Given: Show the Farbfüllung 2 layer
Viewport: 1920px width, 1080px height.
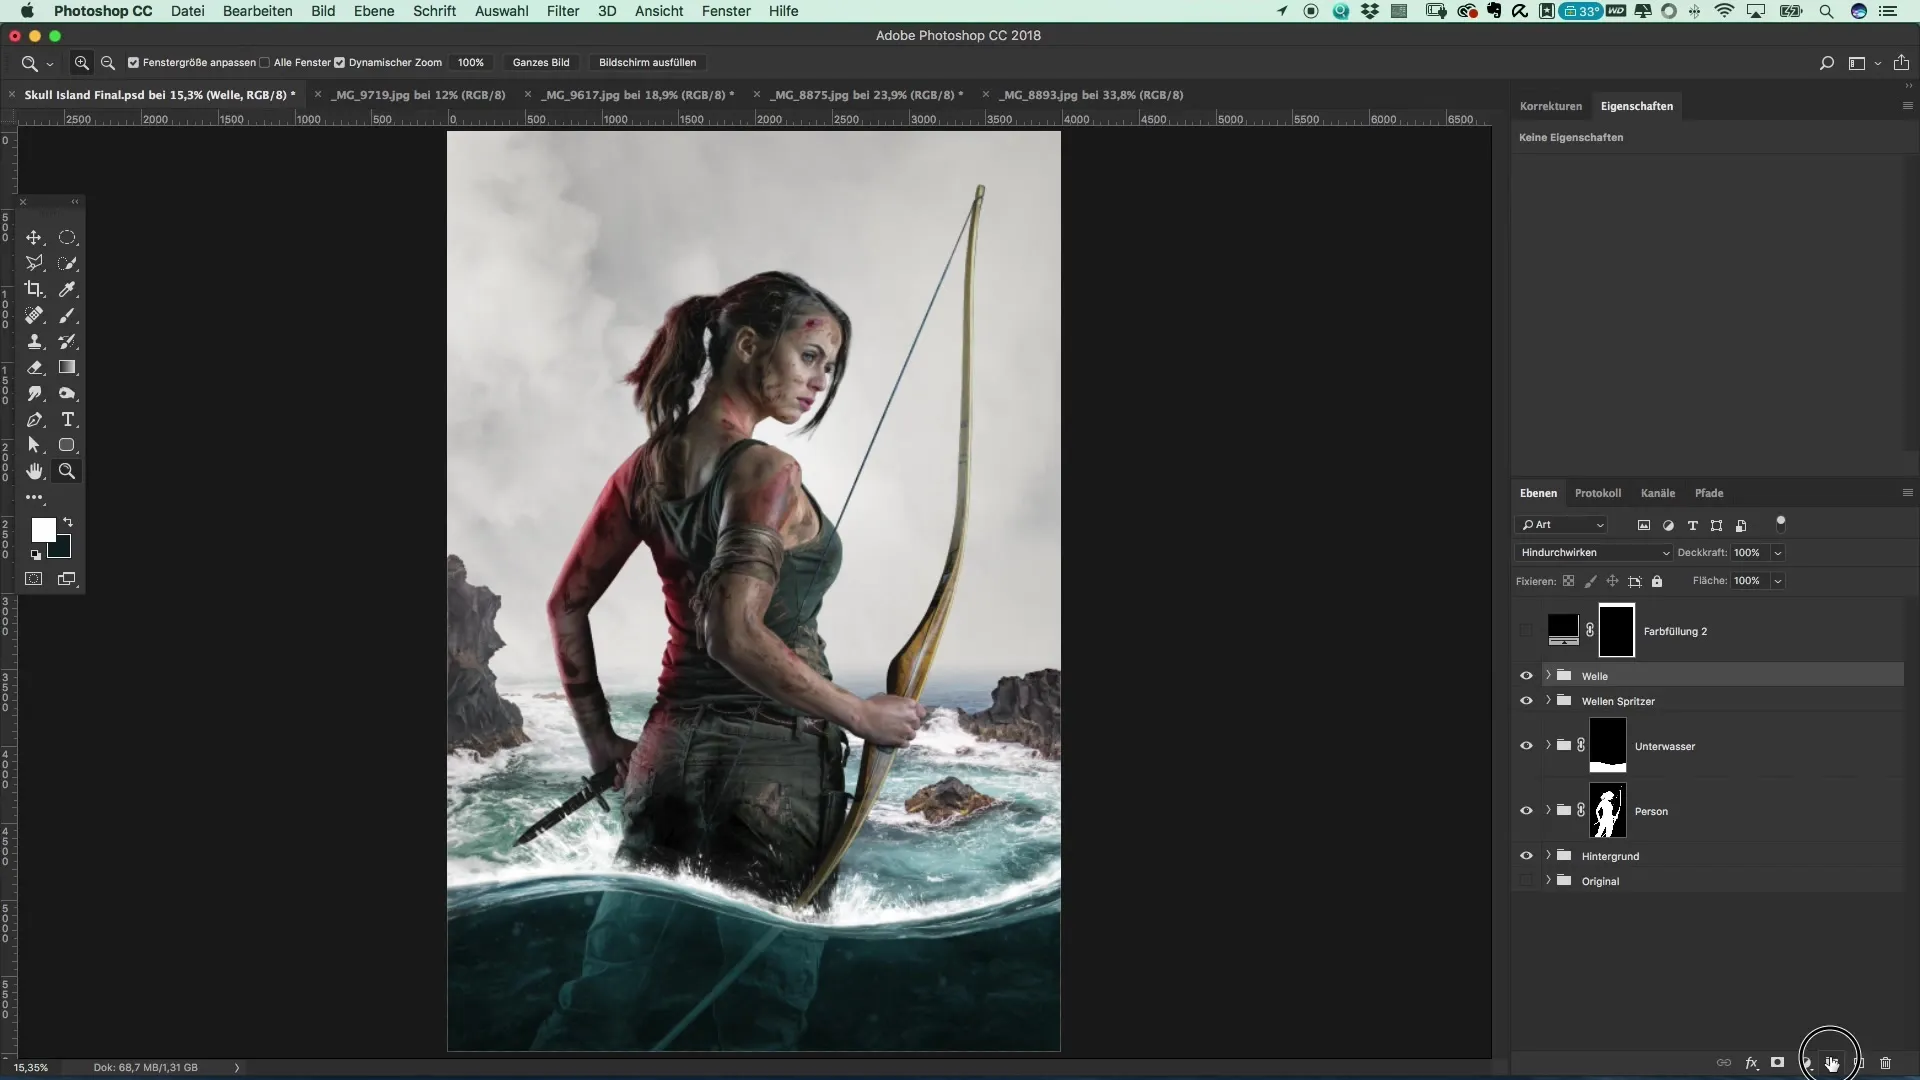Looking at the screenshot, I should pyautogui.click(x=1526, y=631).
